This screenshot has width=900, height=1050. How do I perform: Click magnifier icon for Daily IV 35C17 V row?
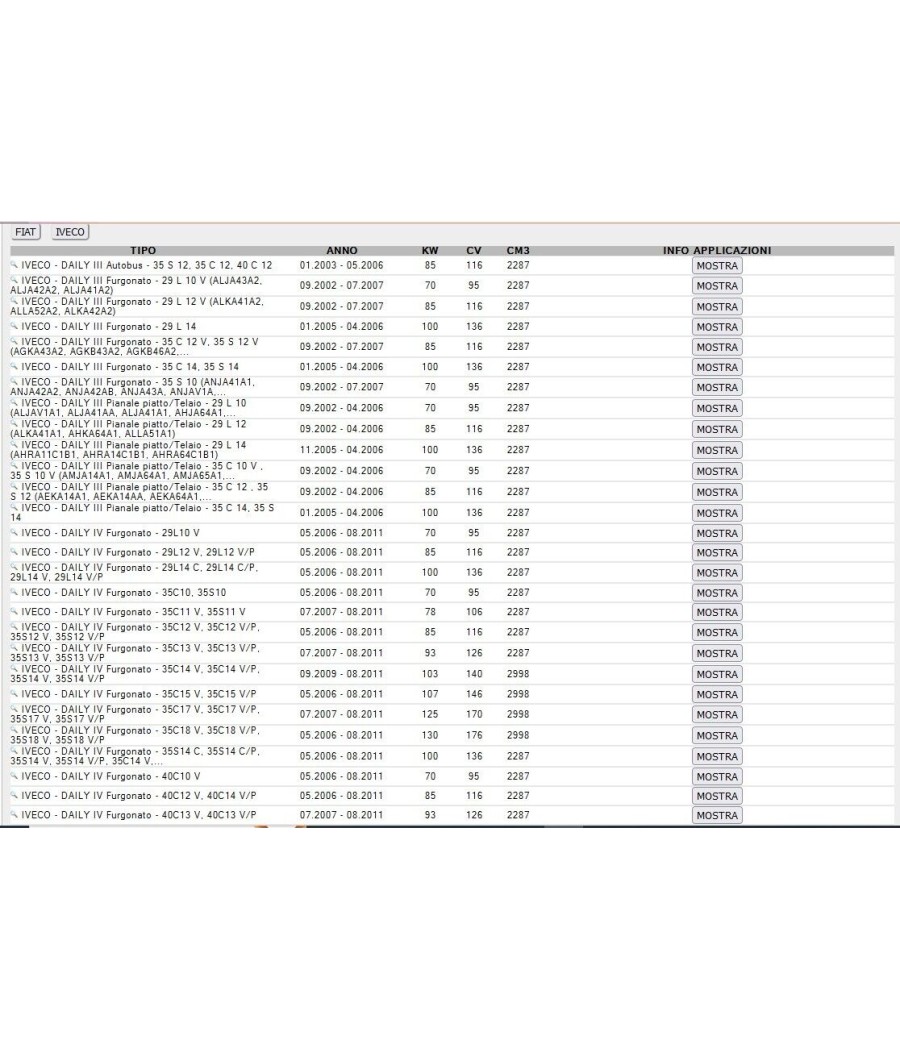(14, 708)
